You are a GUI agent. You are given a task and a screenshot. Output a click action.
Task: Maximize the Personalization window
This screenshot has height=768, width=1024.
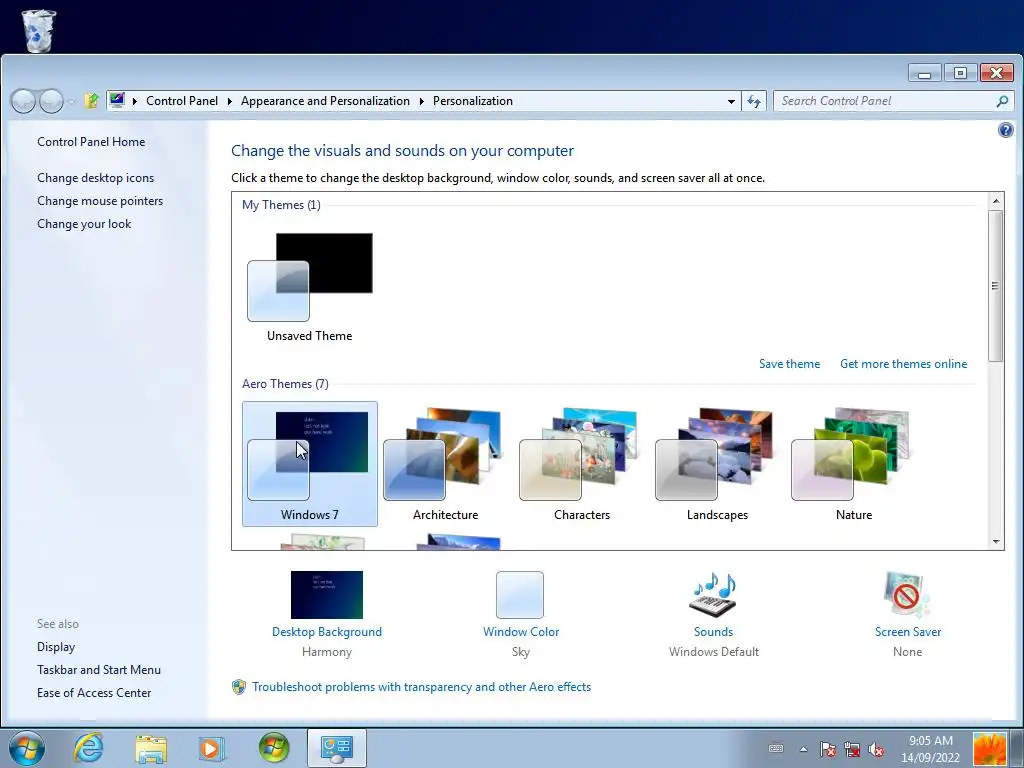[x=960, y=72]
